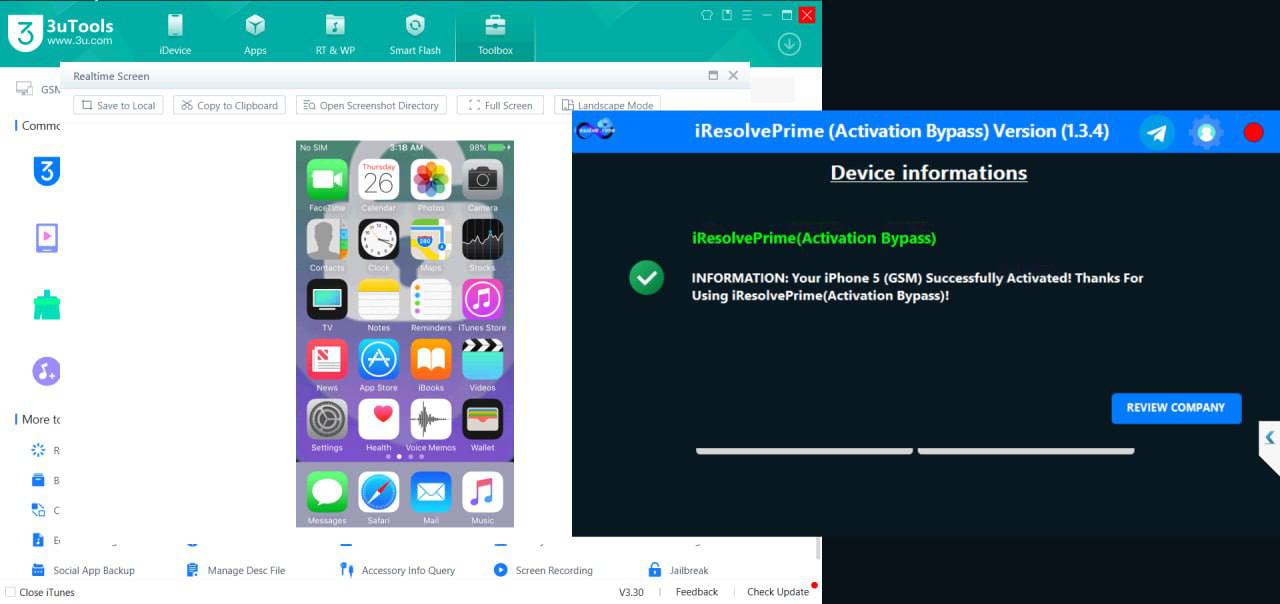Switch Realtime Screen to Full Screen
Screen dimensions: 1280x604
(500, 105)
